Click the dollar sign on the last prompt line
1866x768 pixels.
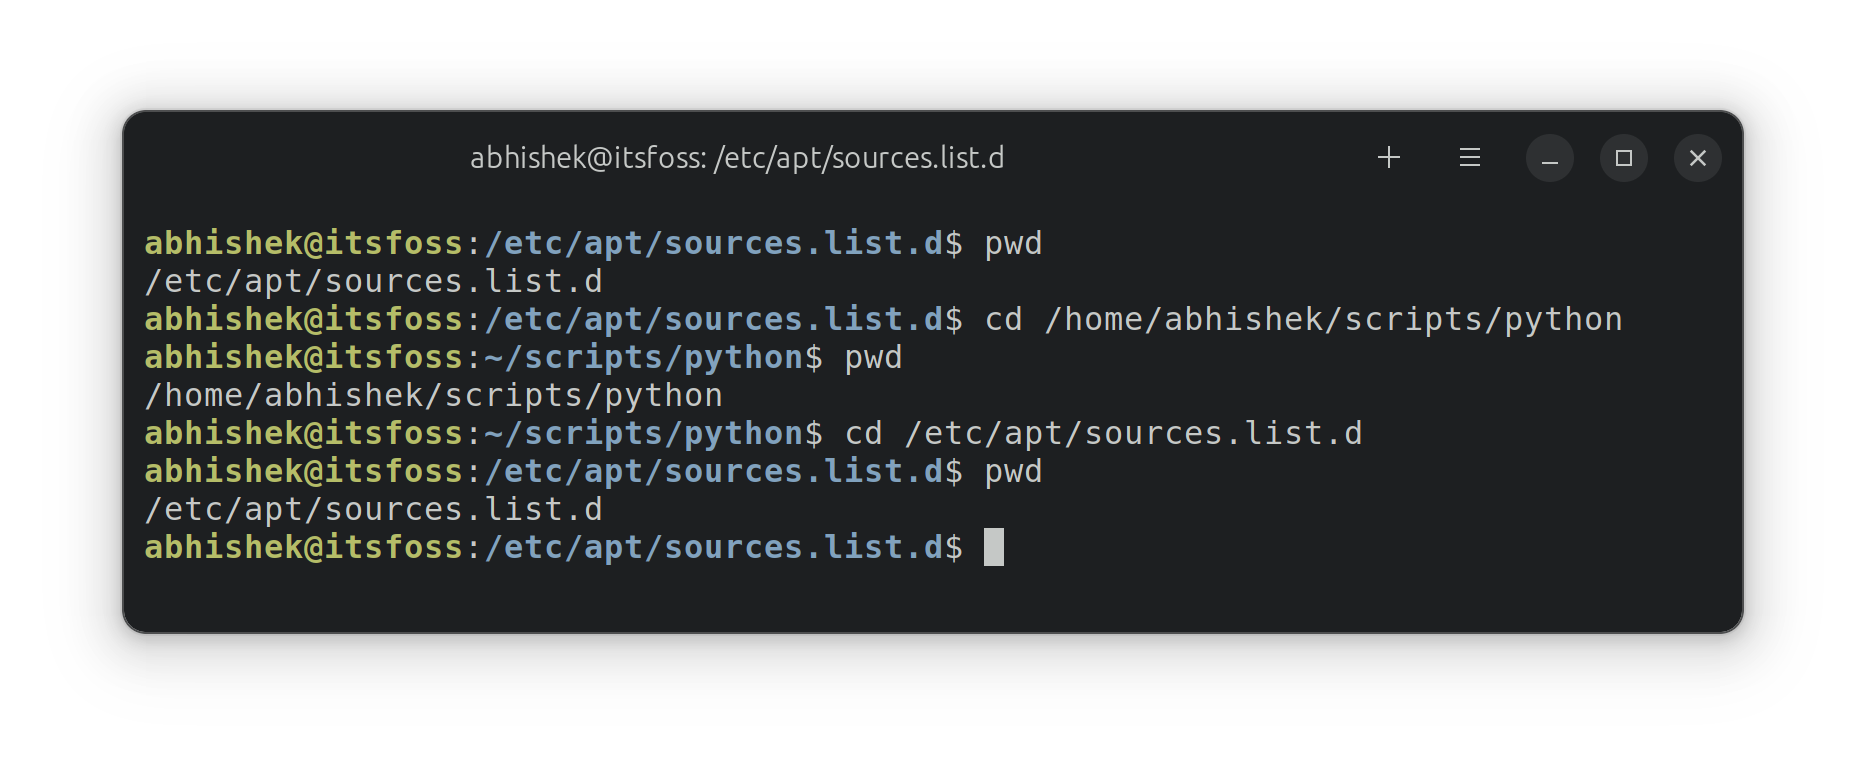952,547
